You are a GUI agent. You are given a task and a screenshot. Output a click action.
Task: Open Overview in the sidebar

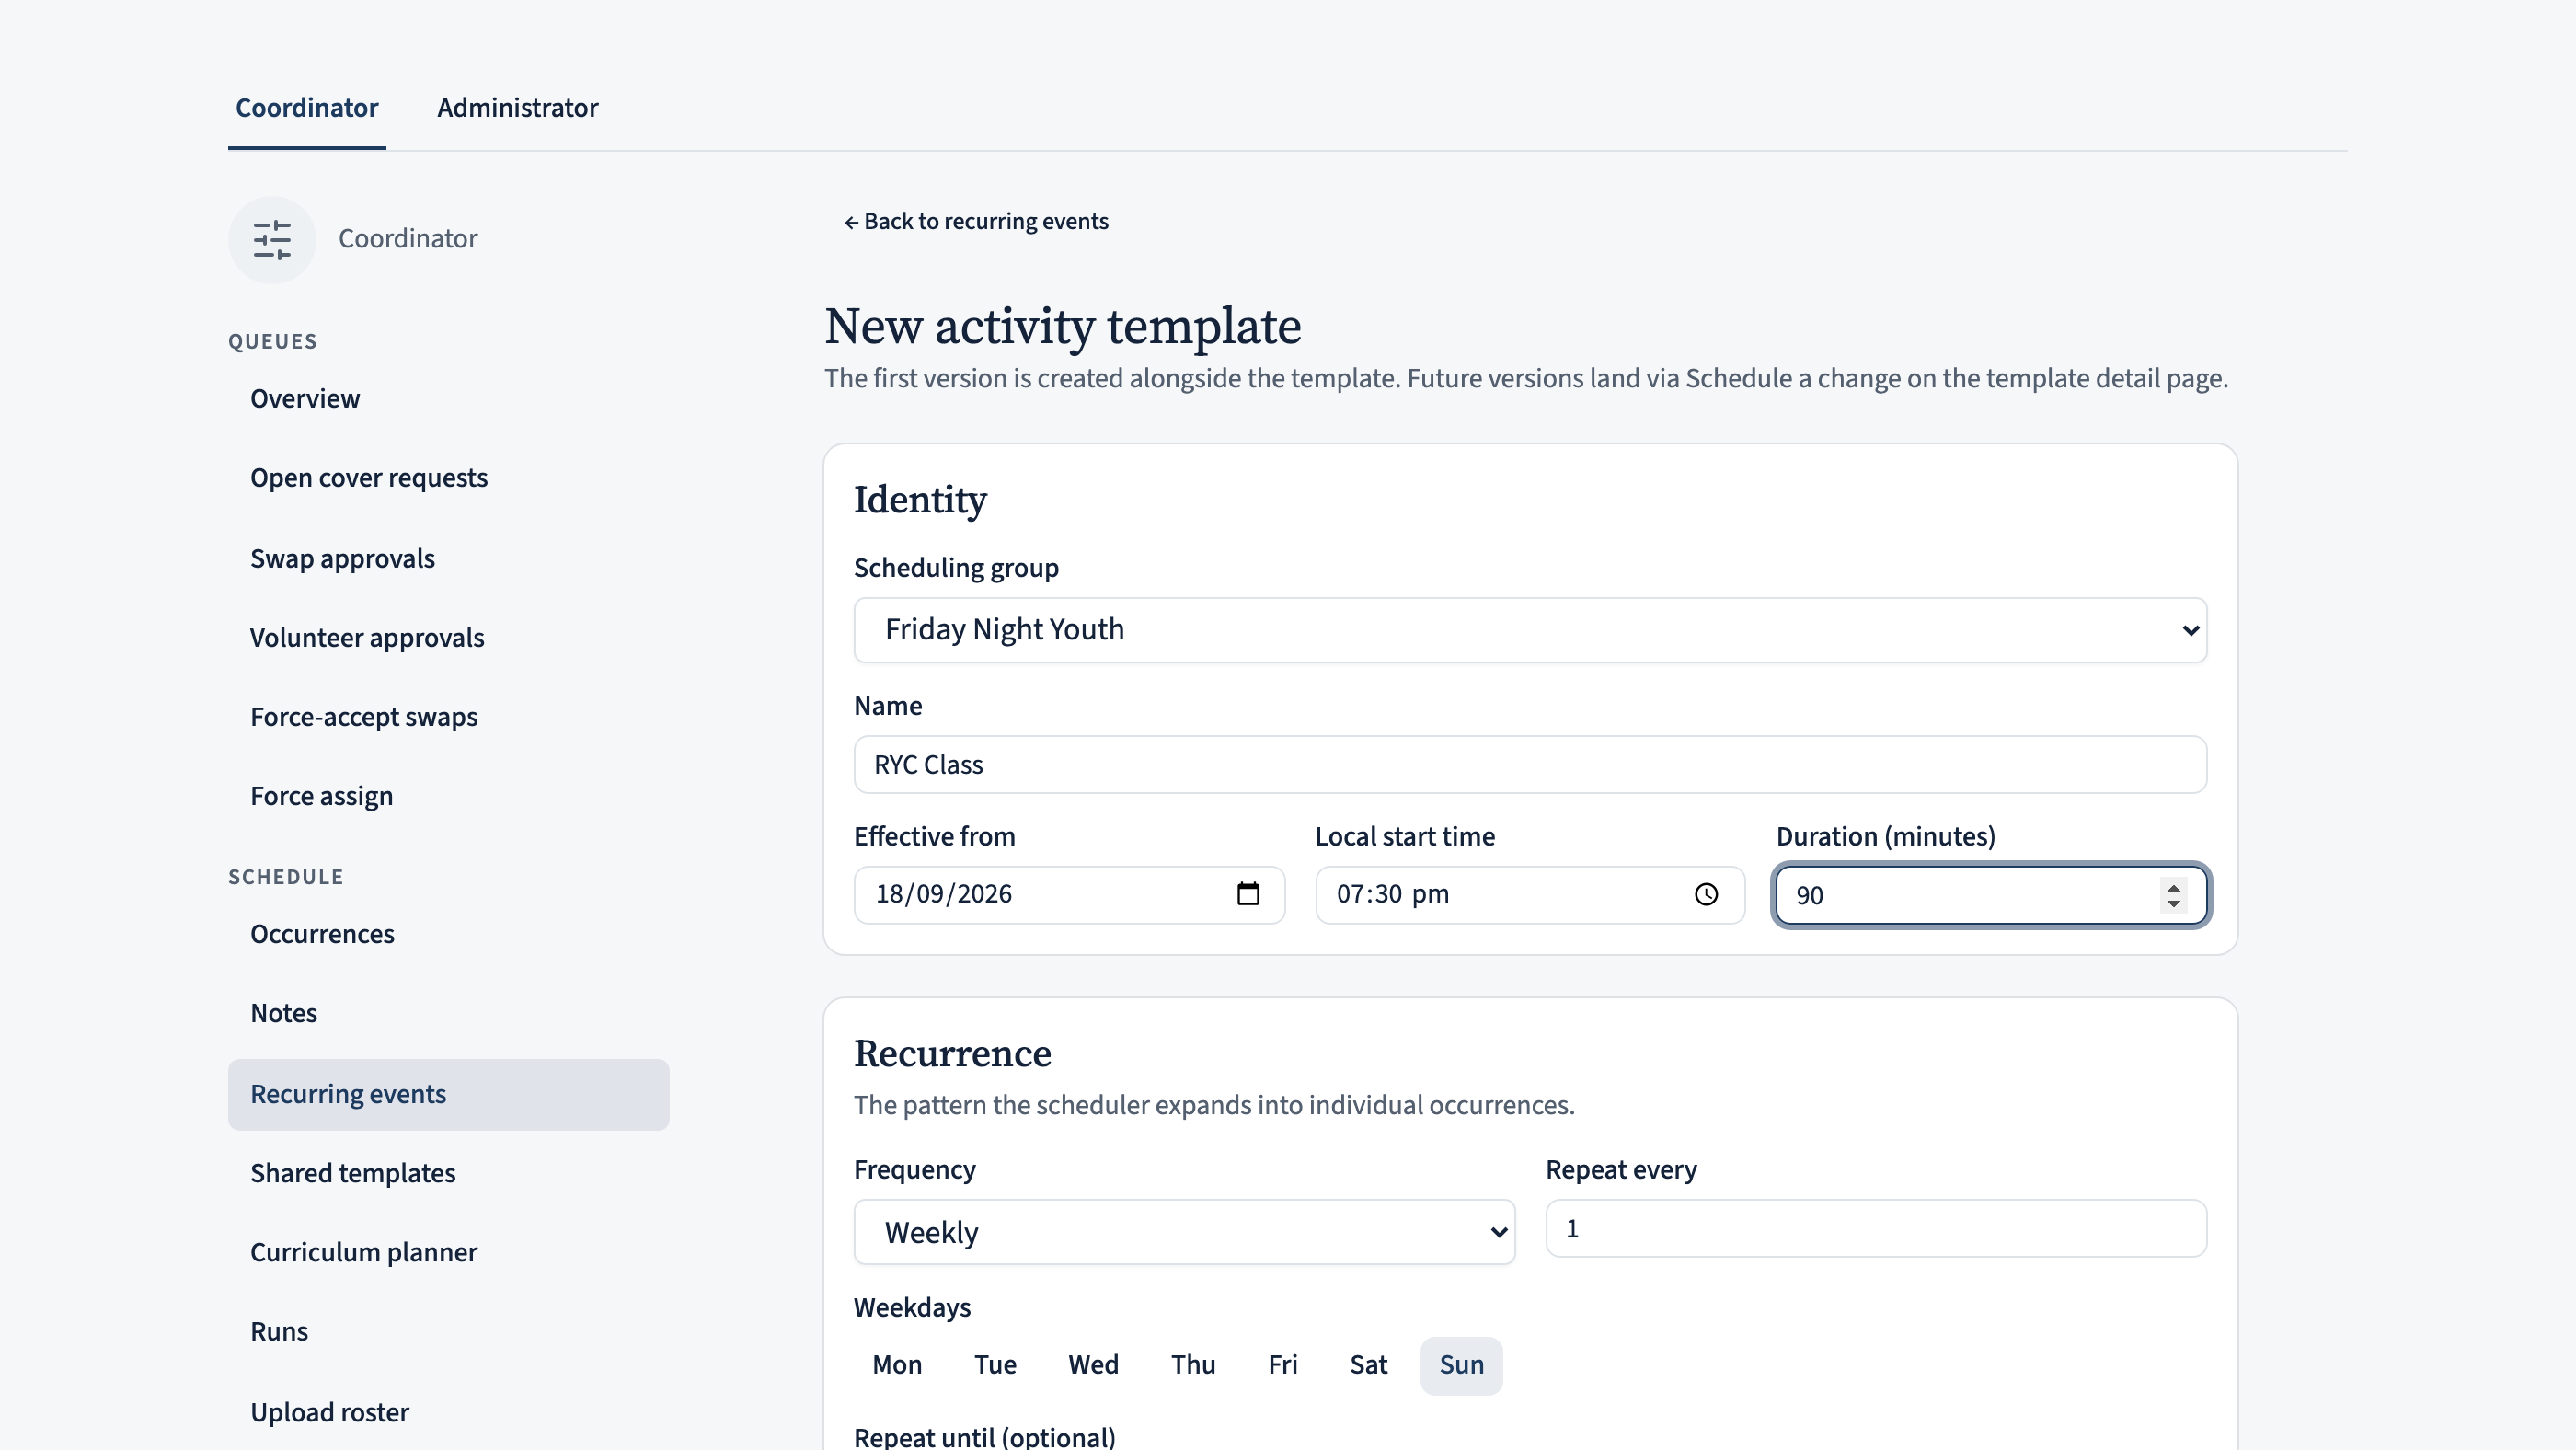pos(448,399)
